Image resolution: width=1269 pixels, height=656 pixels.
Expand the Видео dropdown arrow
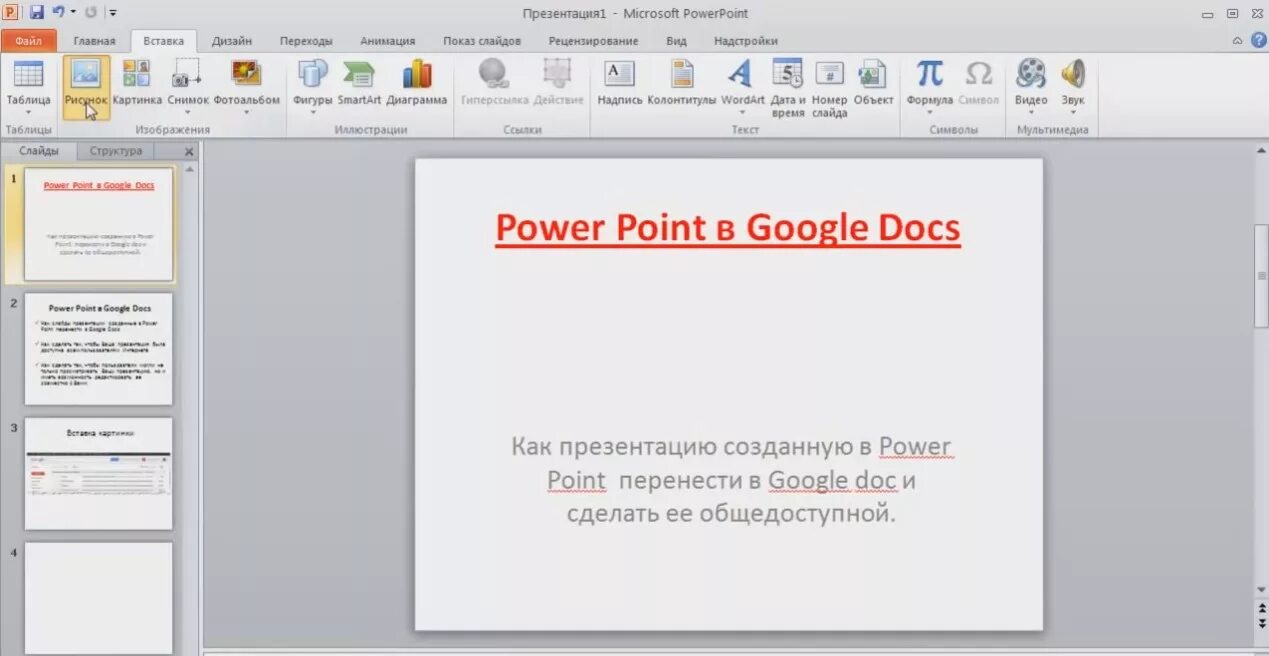tap(1031, 112)
